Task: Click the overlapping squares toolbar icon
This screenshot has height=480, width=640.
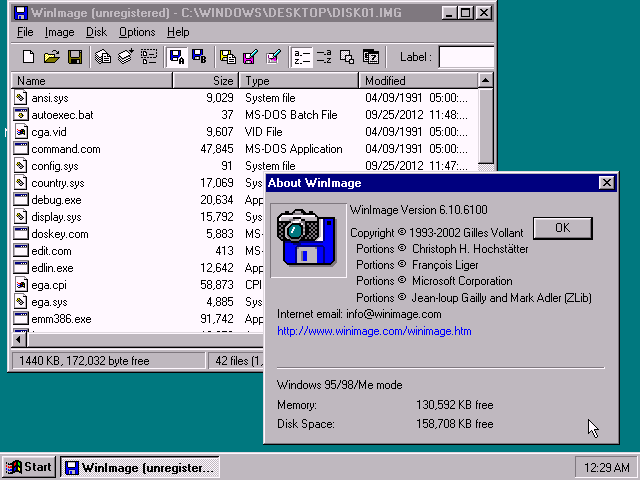Action: (347, 57)
